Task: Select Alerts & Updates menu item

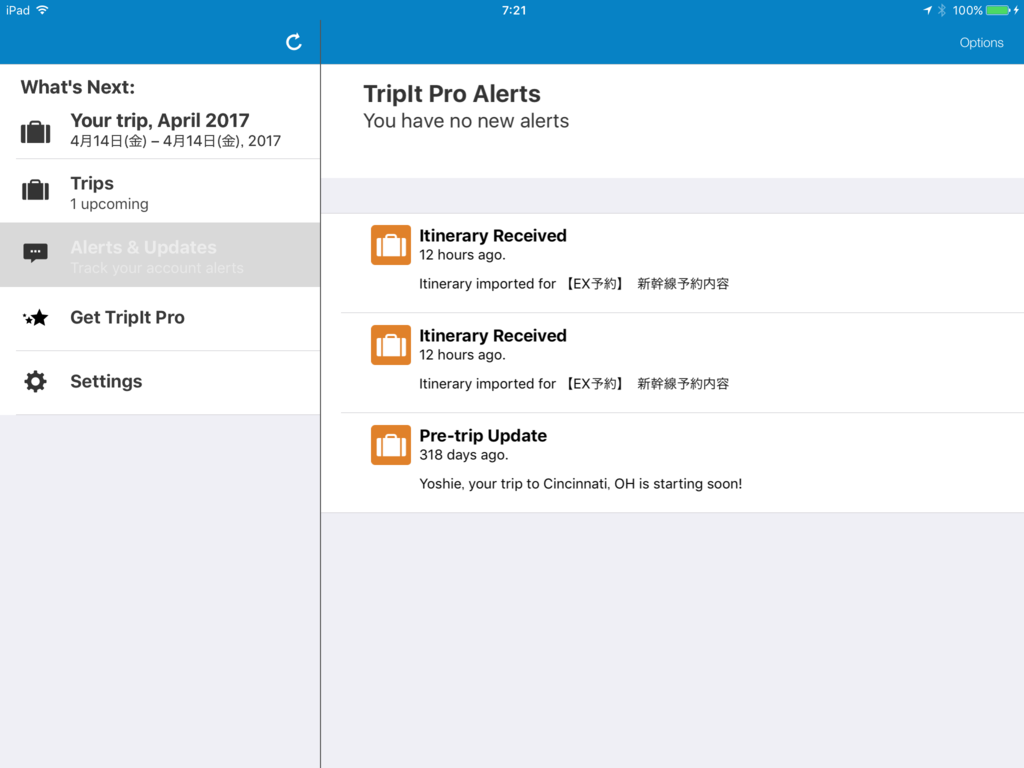Action: tap(160, 255)
